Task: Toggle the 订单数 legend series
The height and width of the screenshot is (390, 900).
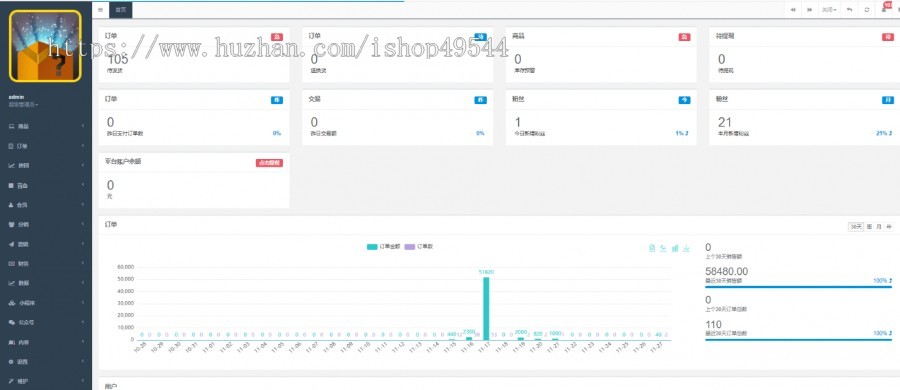Action: pos(419,246)
